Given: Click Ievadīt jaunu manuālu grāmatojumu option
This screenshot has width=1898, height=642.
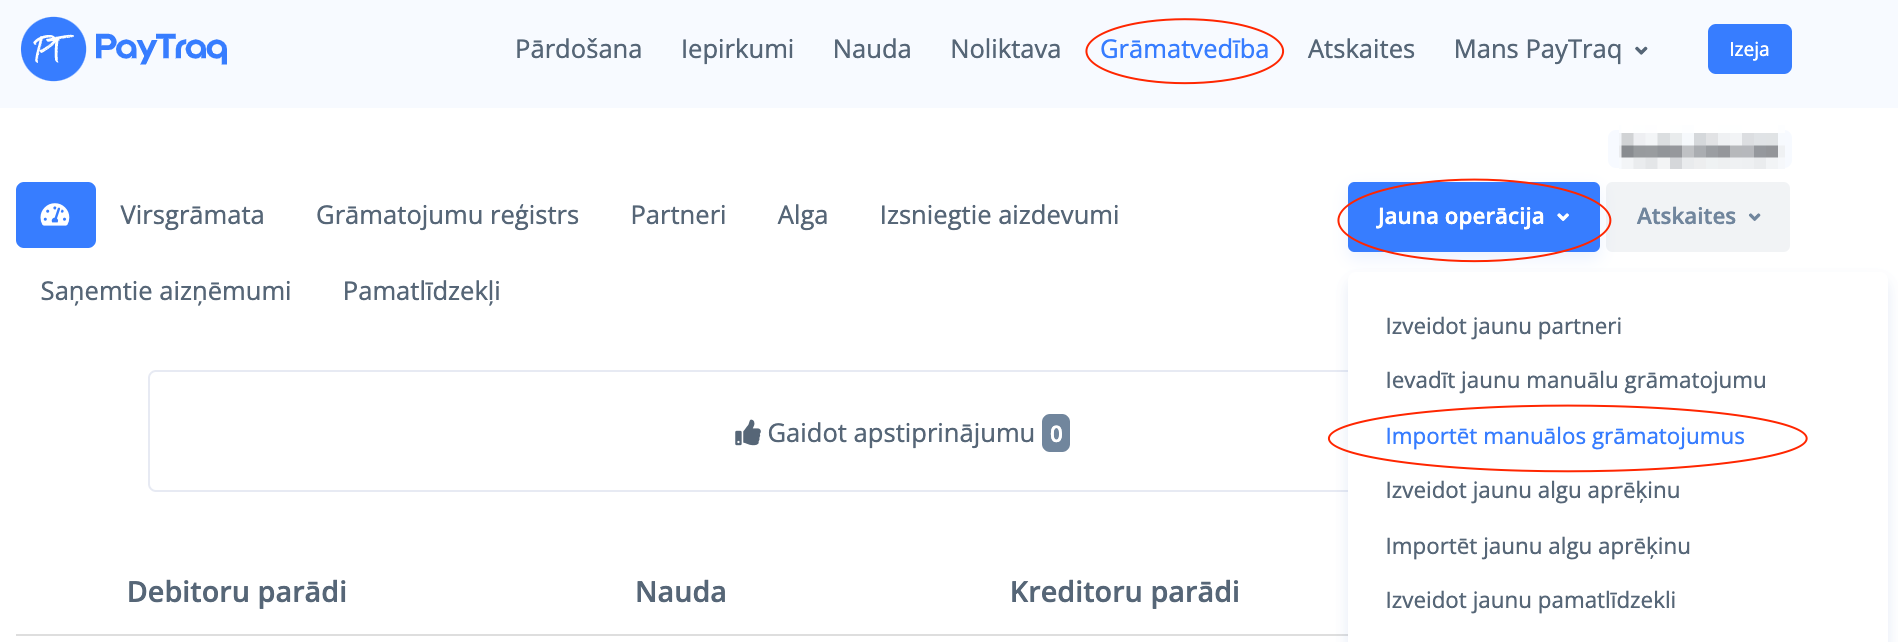Looking at the screenshot, I should tap(1575, 380).
